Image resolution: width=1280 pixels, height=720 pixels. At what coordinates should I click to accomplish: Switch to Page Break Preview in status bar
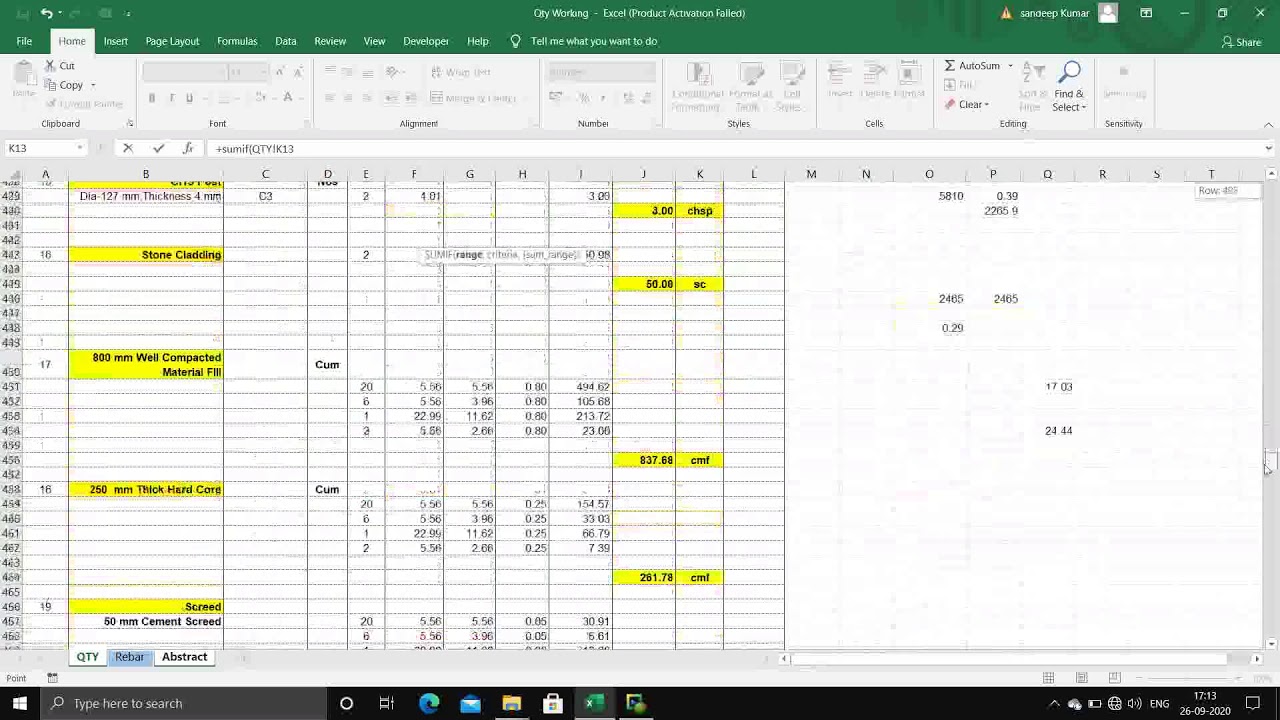pyautogui.click(x=1115, y=678)
